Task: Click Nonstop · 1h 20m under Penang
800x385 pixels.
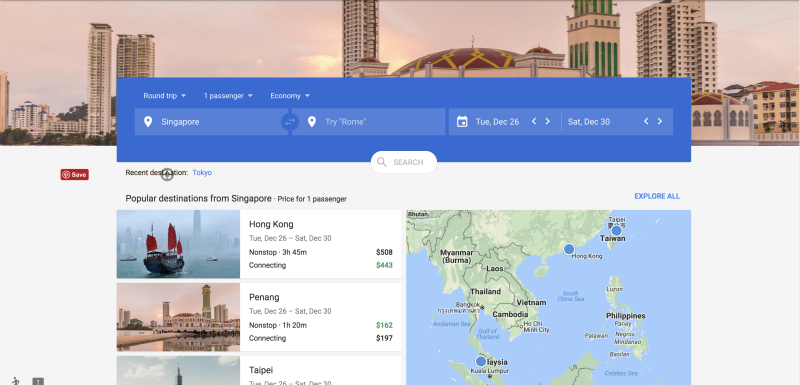Action: (278, 325)
